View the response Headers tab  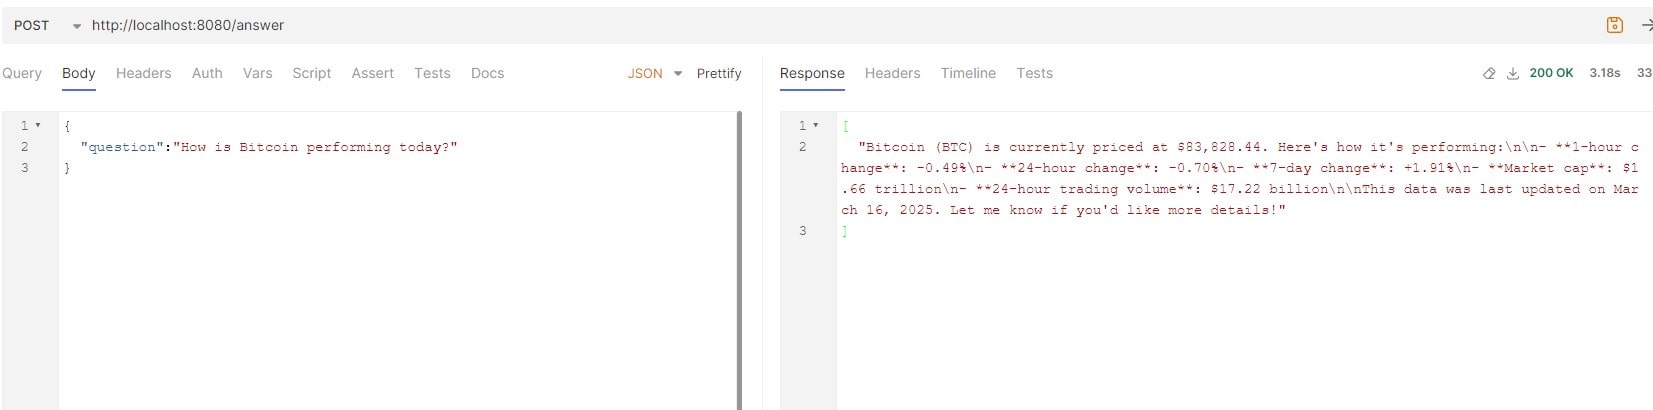point(892,73)
